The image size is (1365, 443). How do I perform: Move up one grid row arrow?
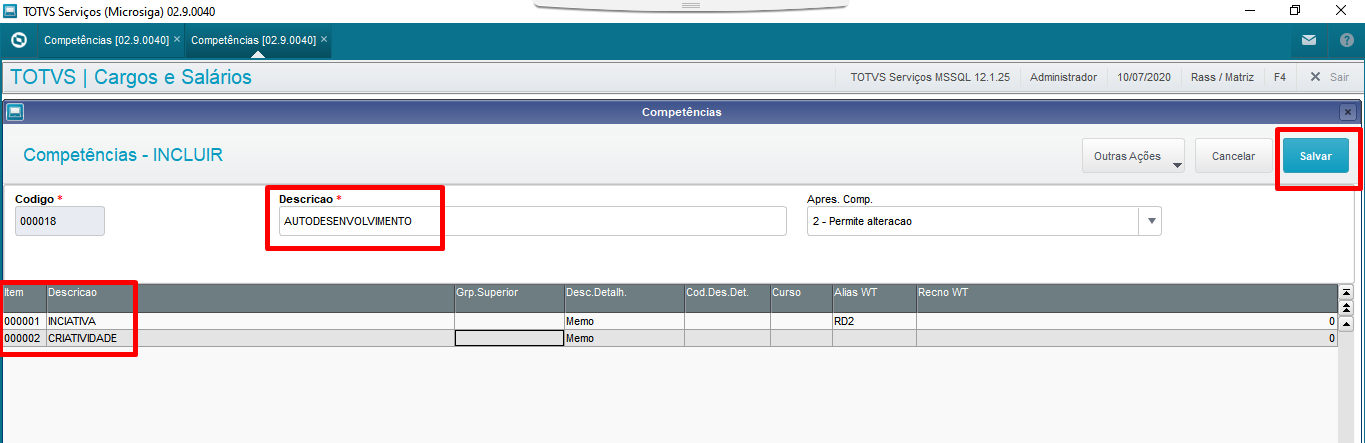(x=1345, y=323)
